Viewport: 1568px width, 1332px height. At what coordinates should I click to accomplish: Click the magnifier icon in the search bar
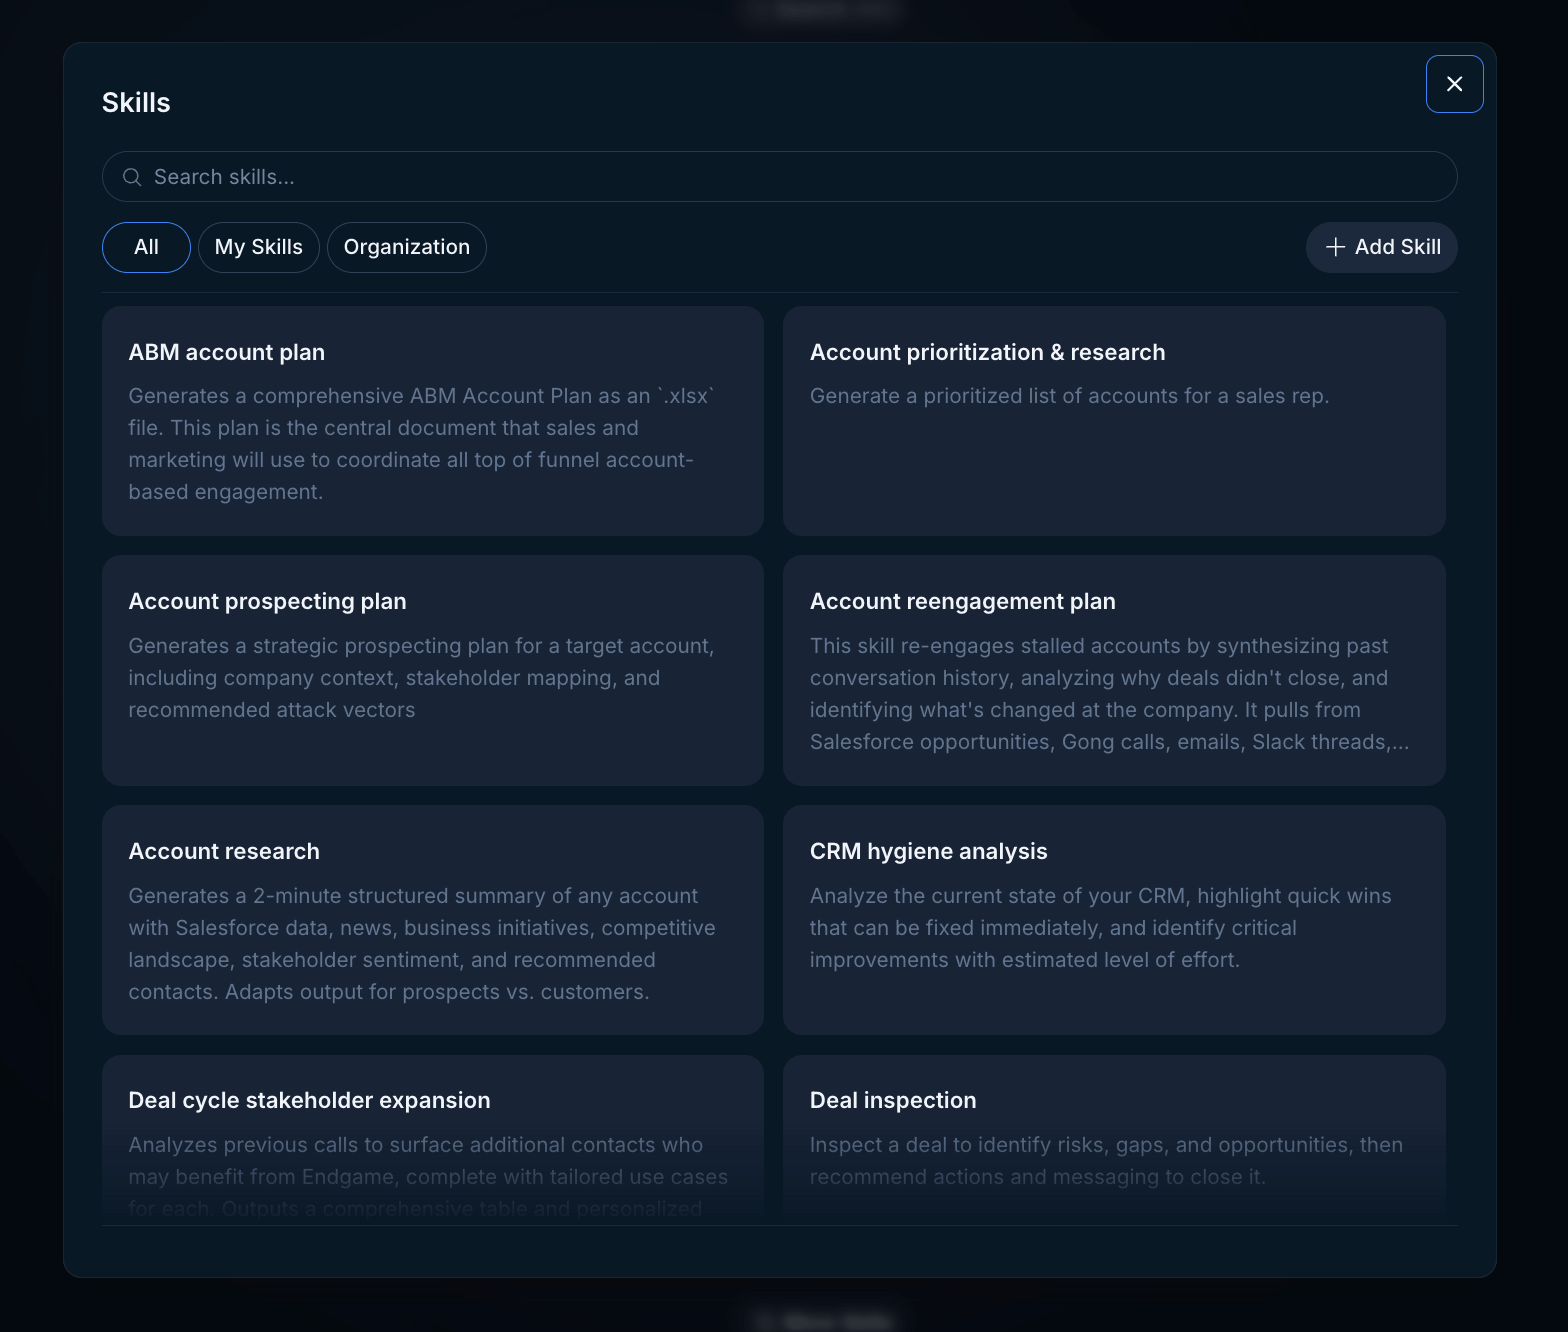(x=132, y=177)
